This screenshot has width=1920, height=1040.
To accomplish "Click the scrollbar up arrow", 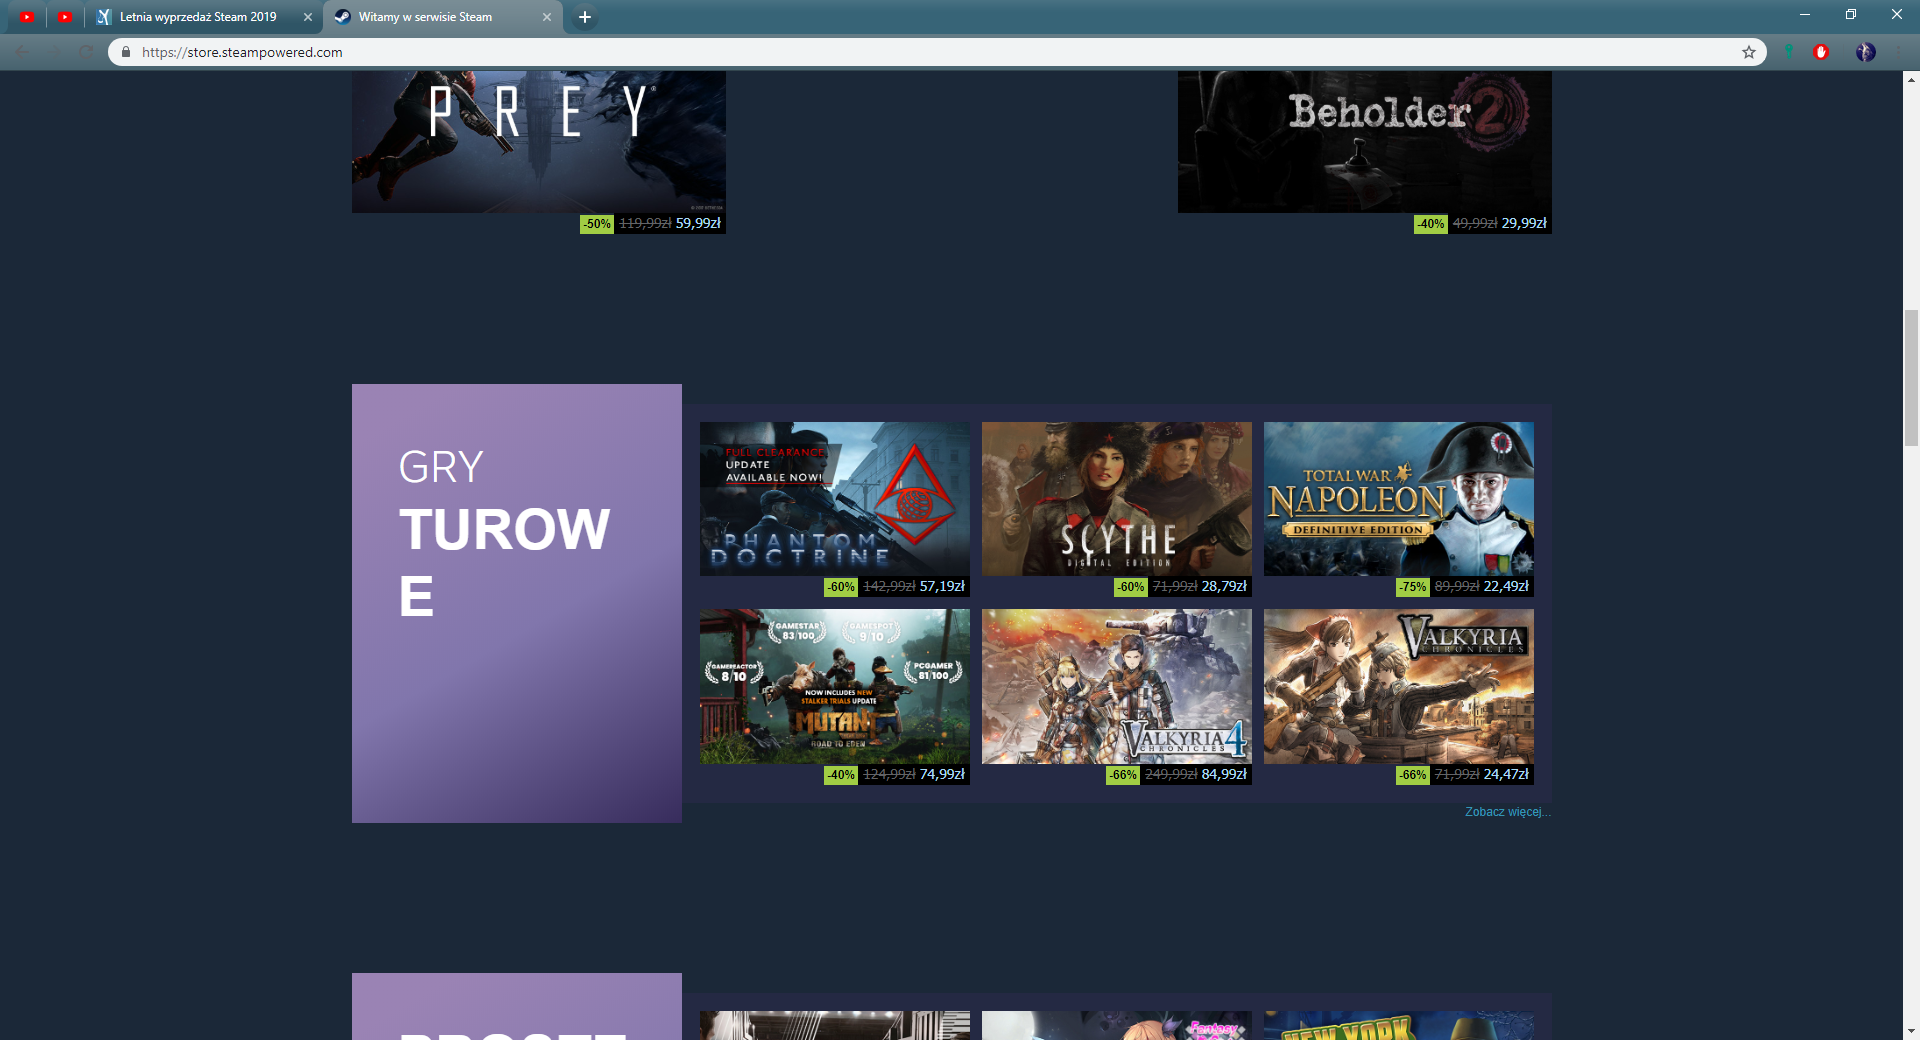I will click(x=1911, y=79).
